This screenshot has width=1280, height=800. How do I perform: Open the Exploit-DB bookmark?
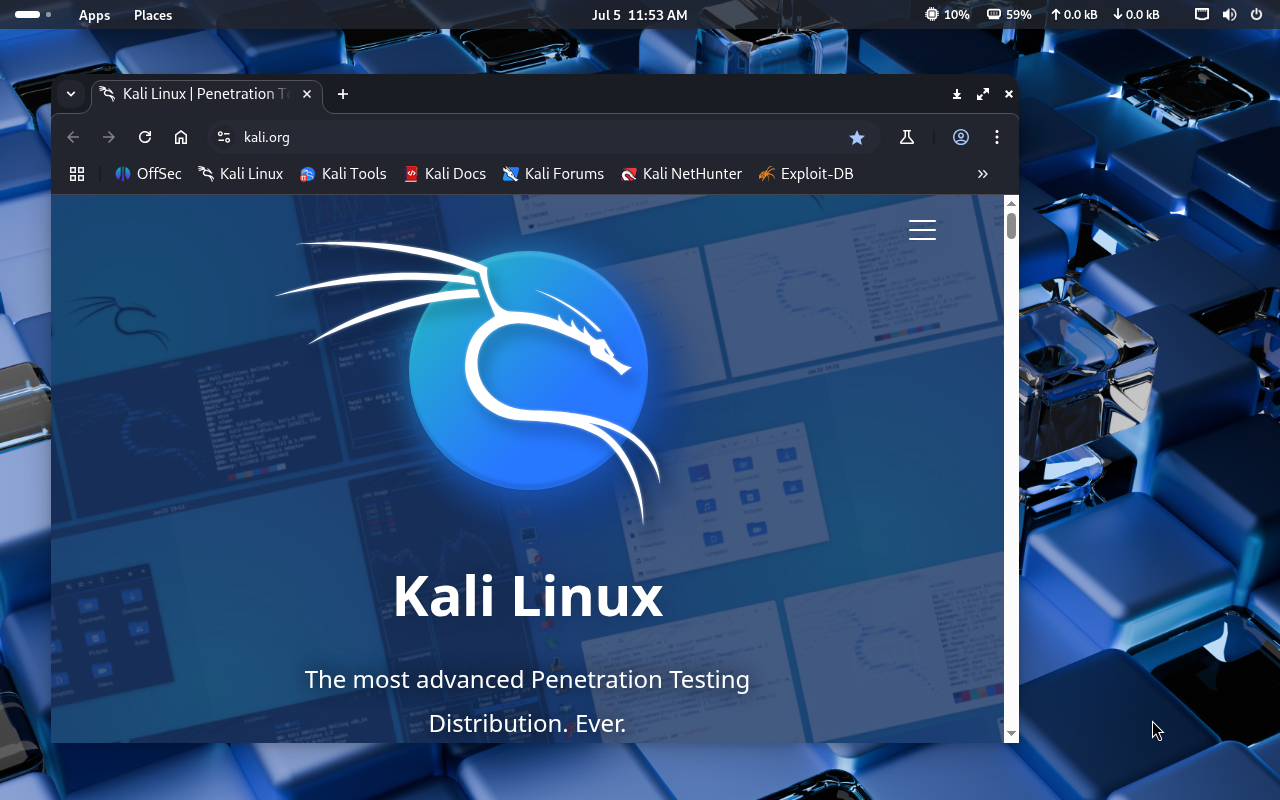pyautogui.click(x=805, y=174)
